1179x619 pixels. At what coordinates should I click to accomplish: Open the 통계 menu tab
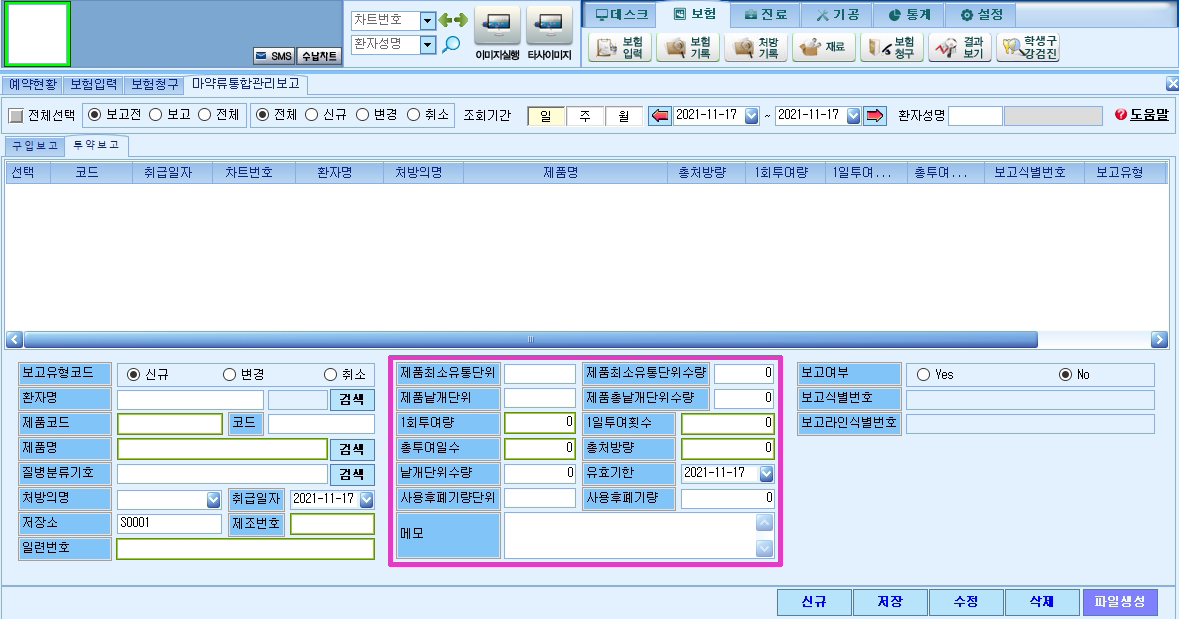click(908, 14)
